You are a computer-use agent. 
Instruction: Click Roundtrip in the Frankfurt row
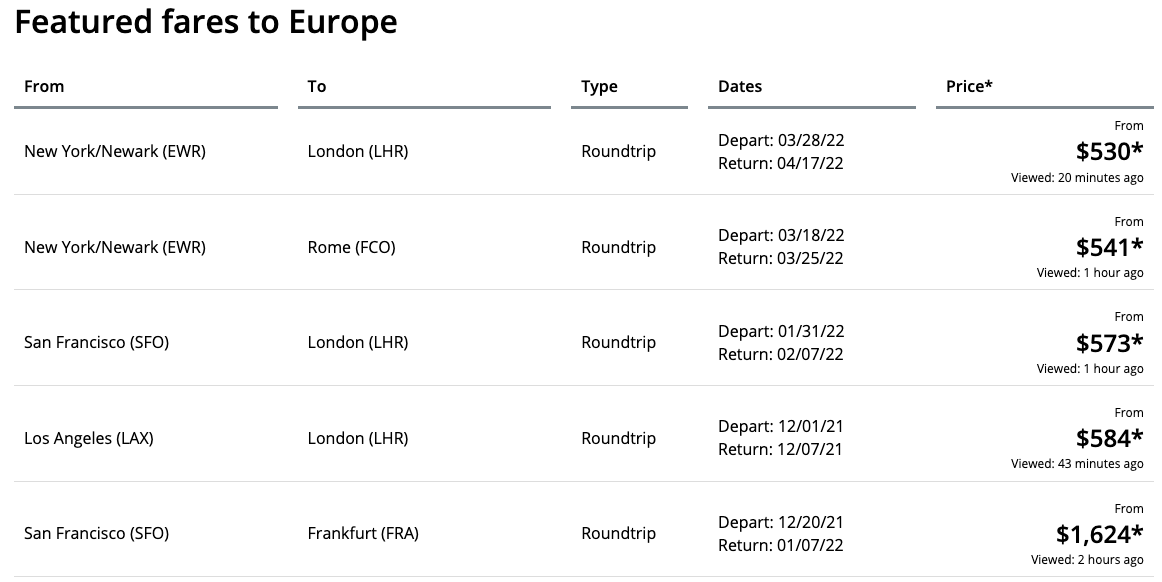(618, 533)
